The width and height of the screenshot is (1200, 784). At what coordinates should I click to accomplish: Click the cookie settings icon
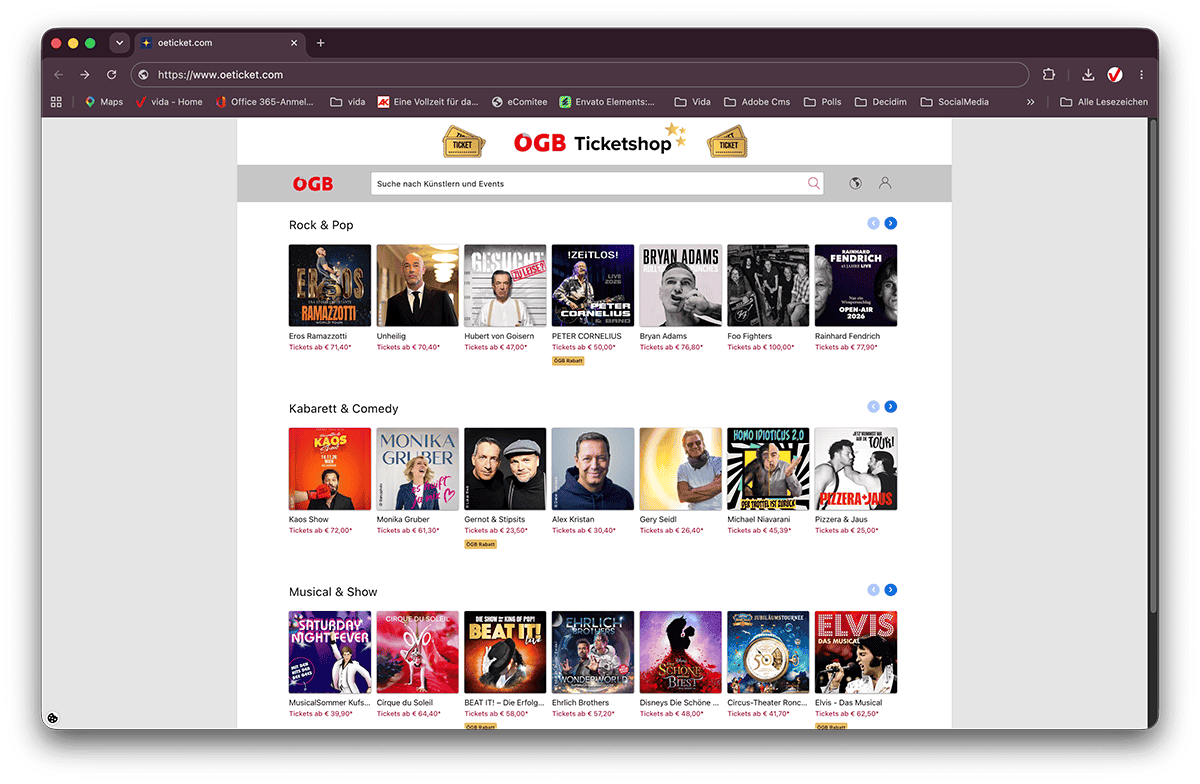(53, 718)
